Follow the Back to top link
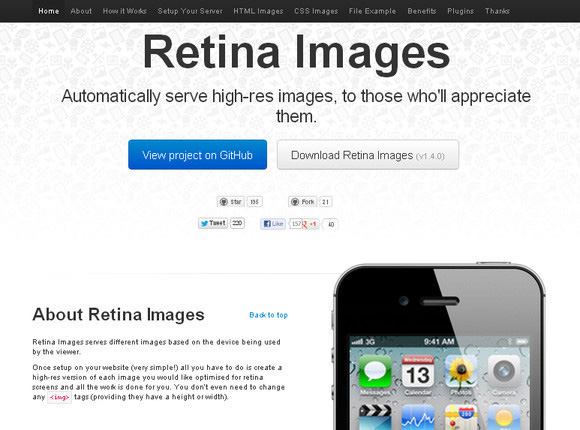Screen dimensions: 580x430 coord(269,315)
